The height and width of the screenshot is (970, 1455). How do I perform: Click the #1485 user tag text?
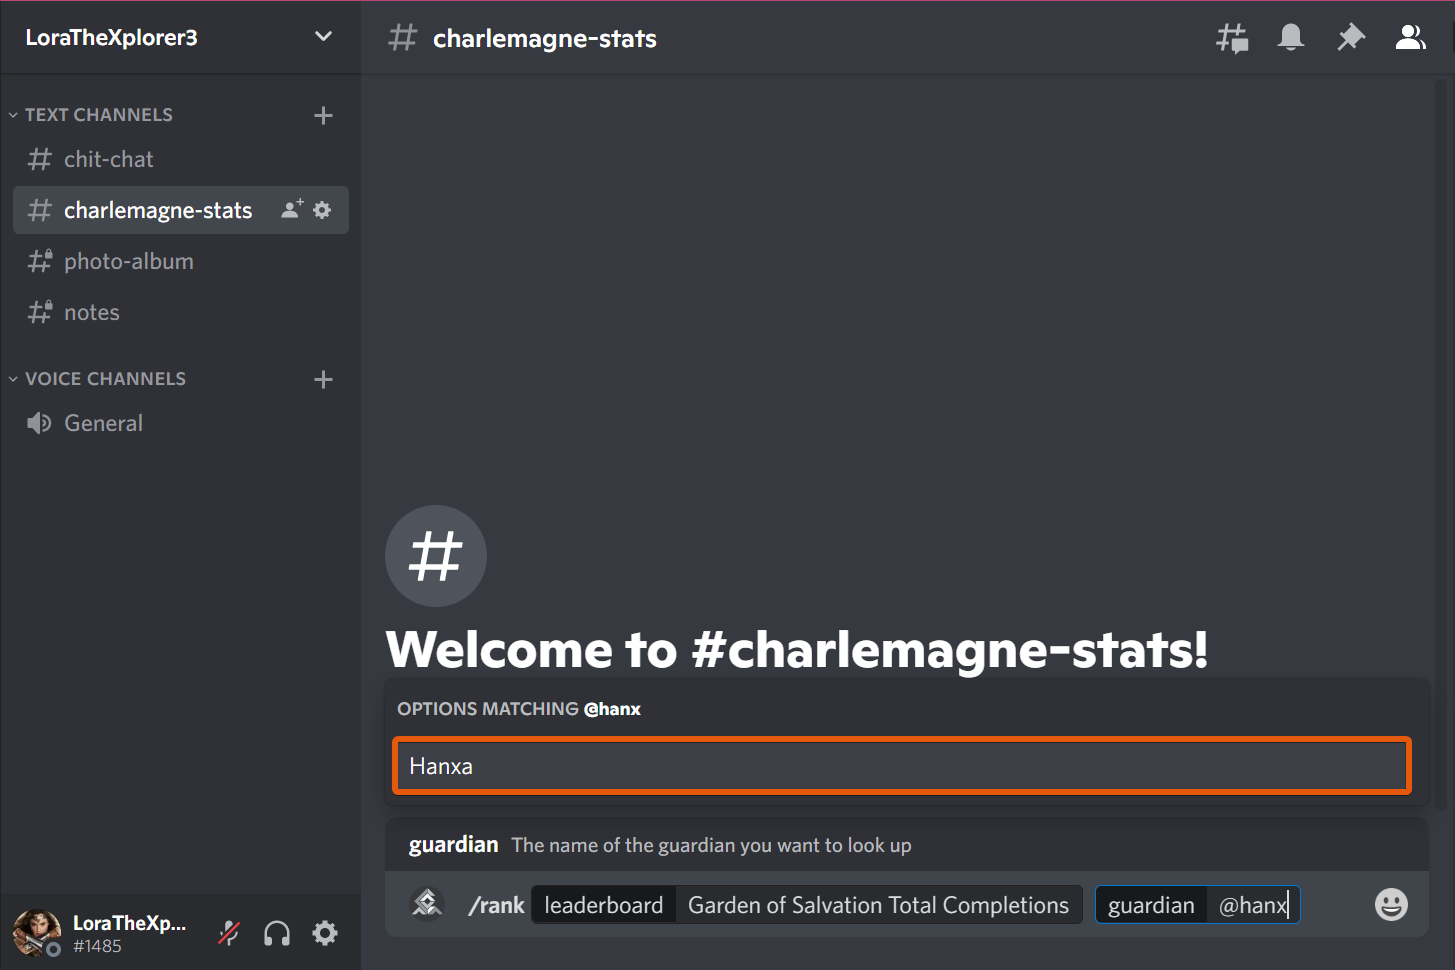point(97,946)
